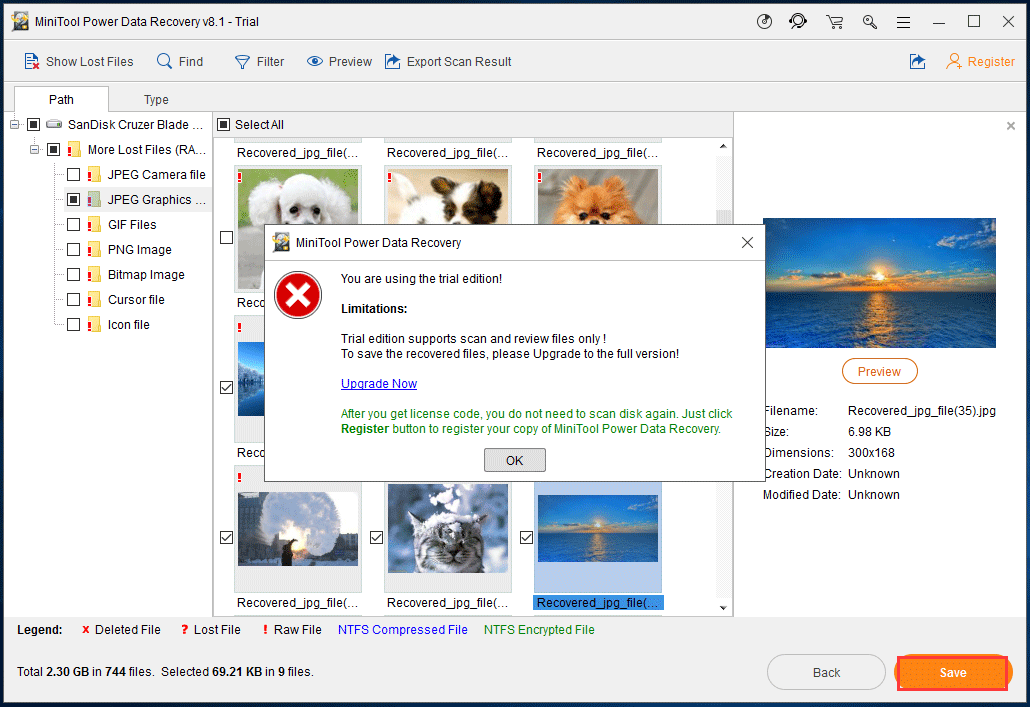Collapse the More Lost Files node
This screenshot has width=1030, height=707.
[35, 150]
